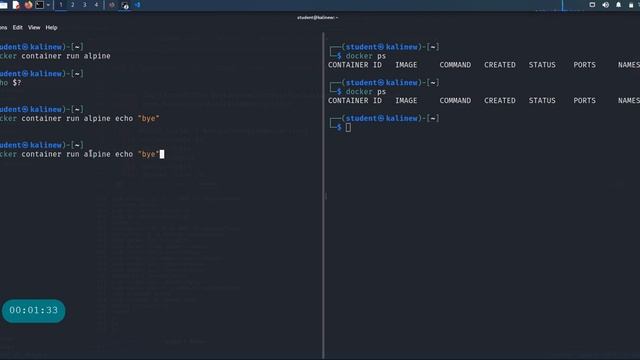Open the file manager from the panel
The width and height of the screenshot is (640, 360).
click(x=3, y=5)
